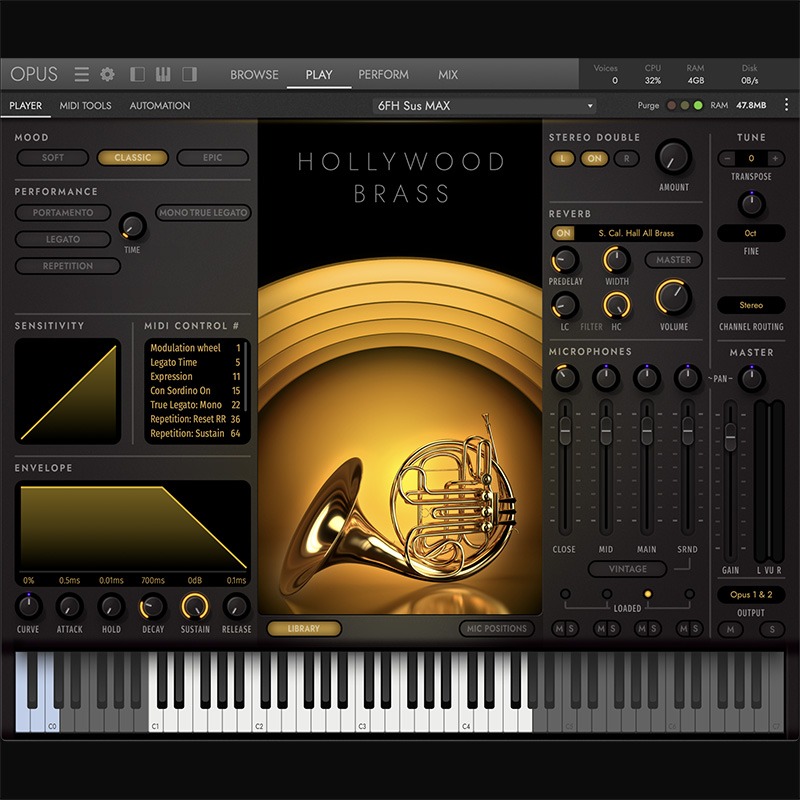
Task: Click the reverb Width knob
Action: point(617,260)
